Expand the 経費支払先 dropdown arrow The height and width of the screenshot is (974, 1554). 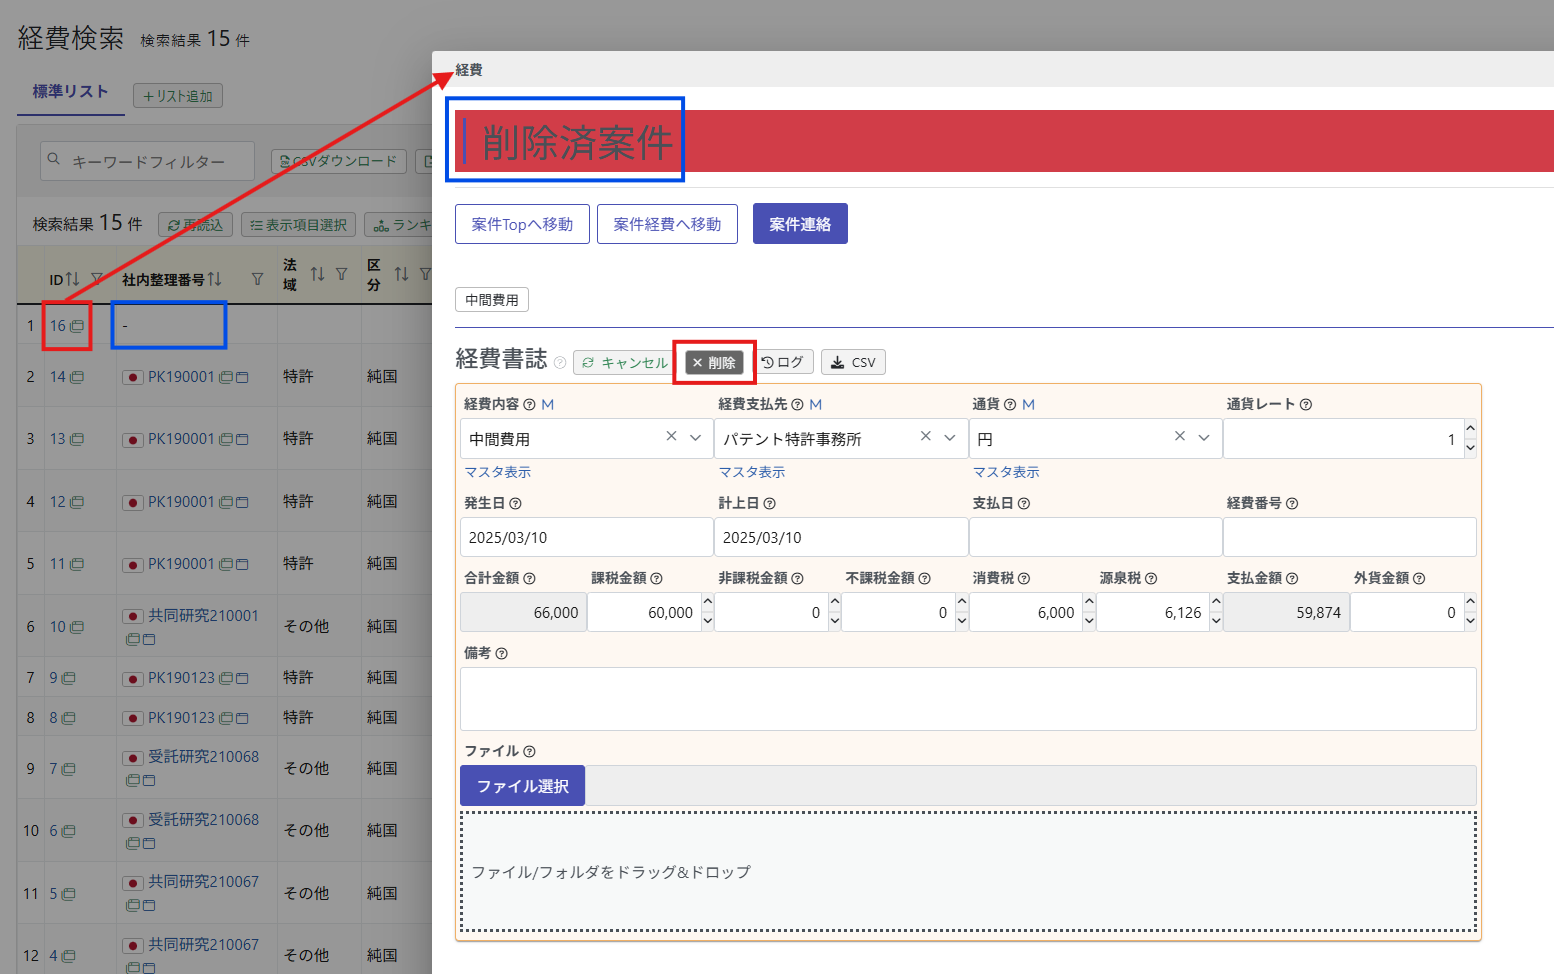[950, 438]
